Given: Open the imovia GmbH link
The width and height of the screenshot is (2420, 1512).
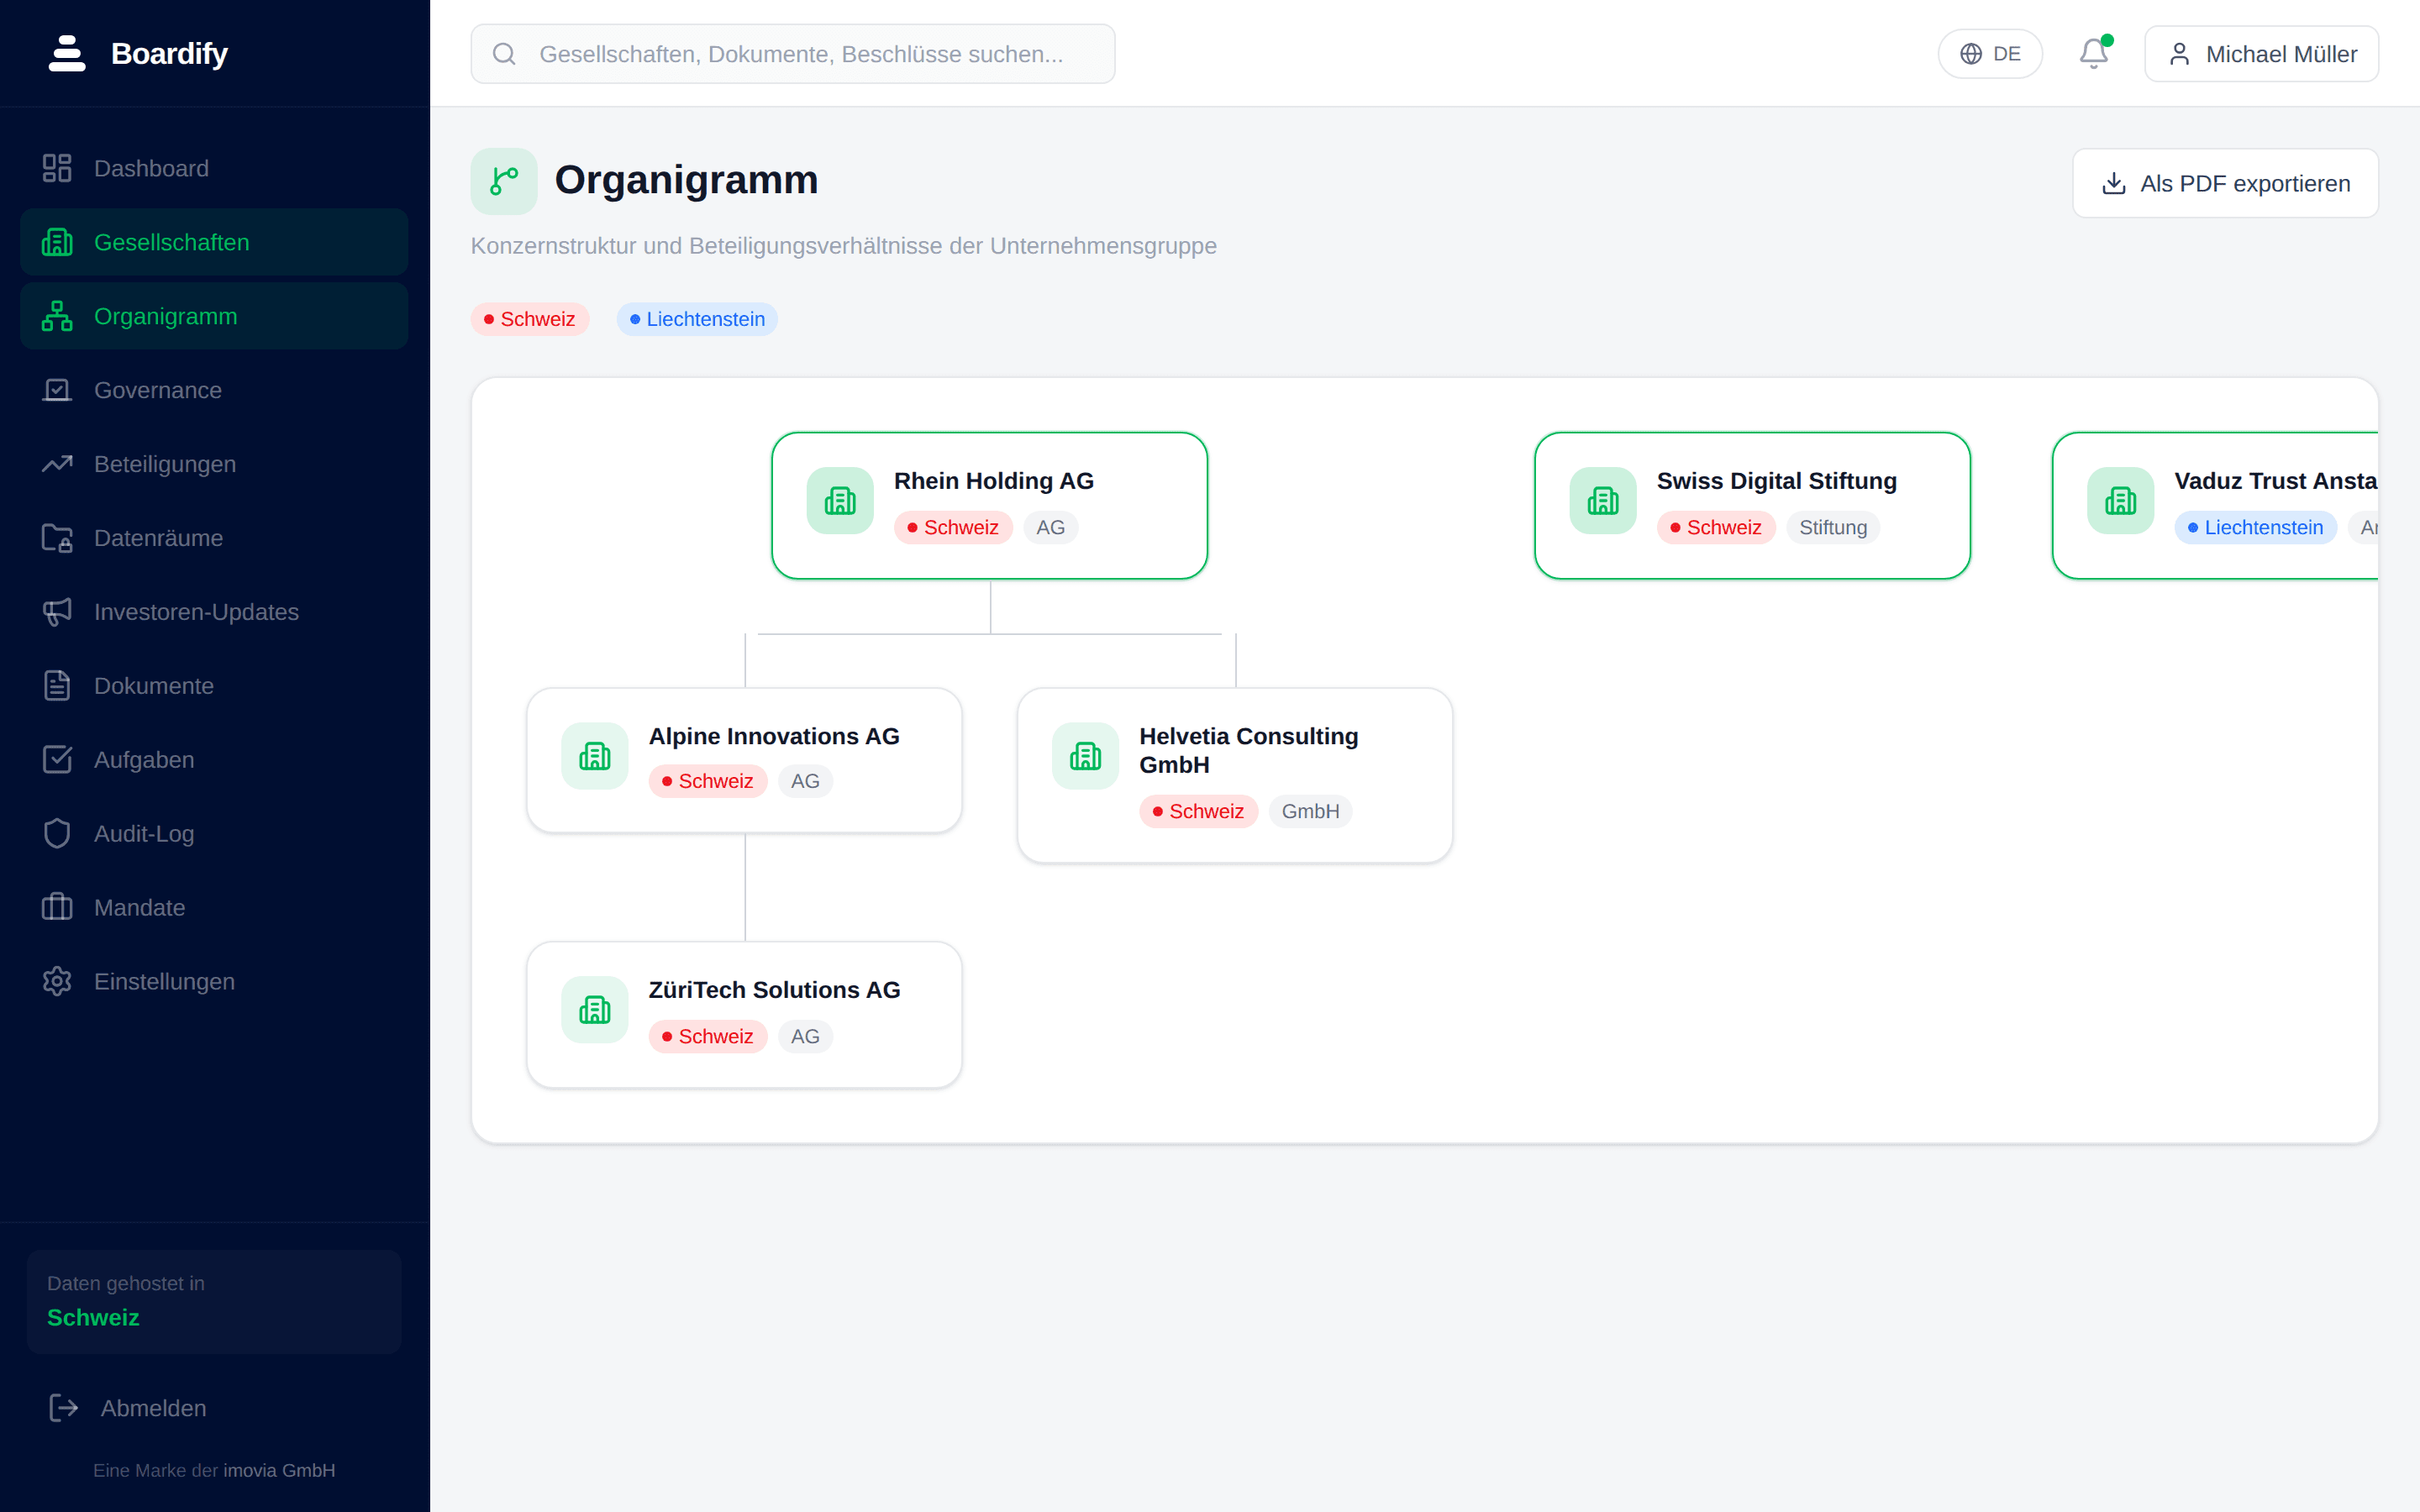Looking at the screenshot, I should click(279, 1470).
